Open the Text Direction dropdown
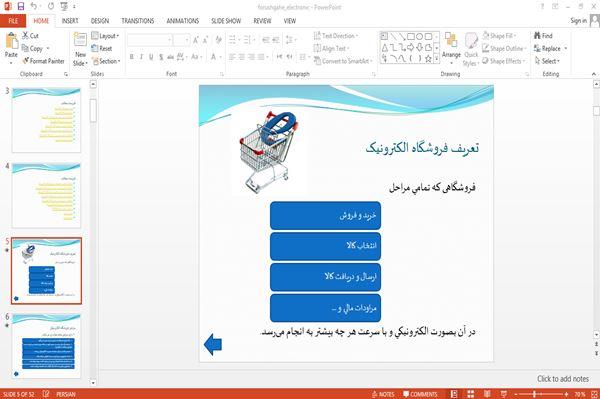This screenshot has height=399, width=600. (336, 36)
